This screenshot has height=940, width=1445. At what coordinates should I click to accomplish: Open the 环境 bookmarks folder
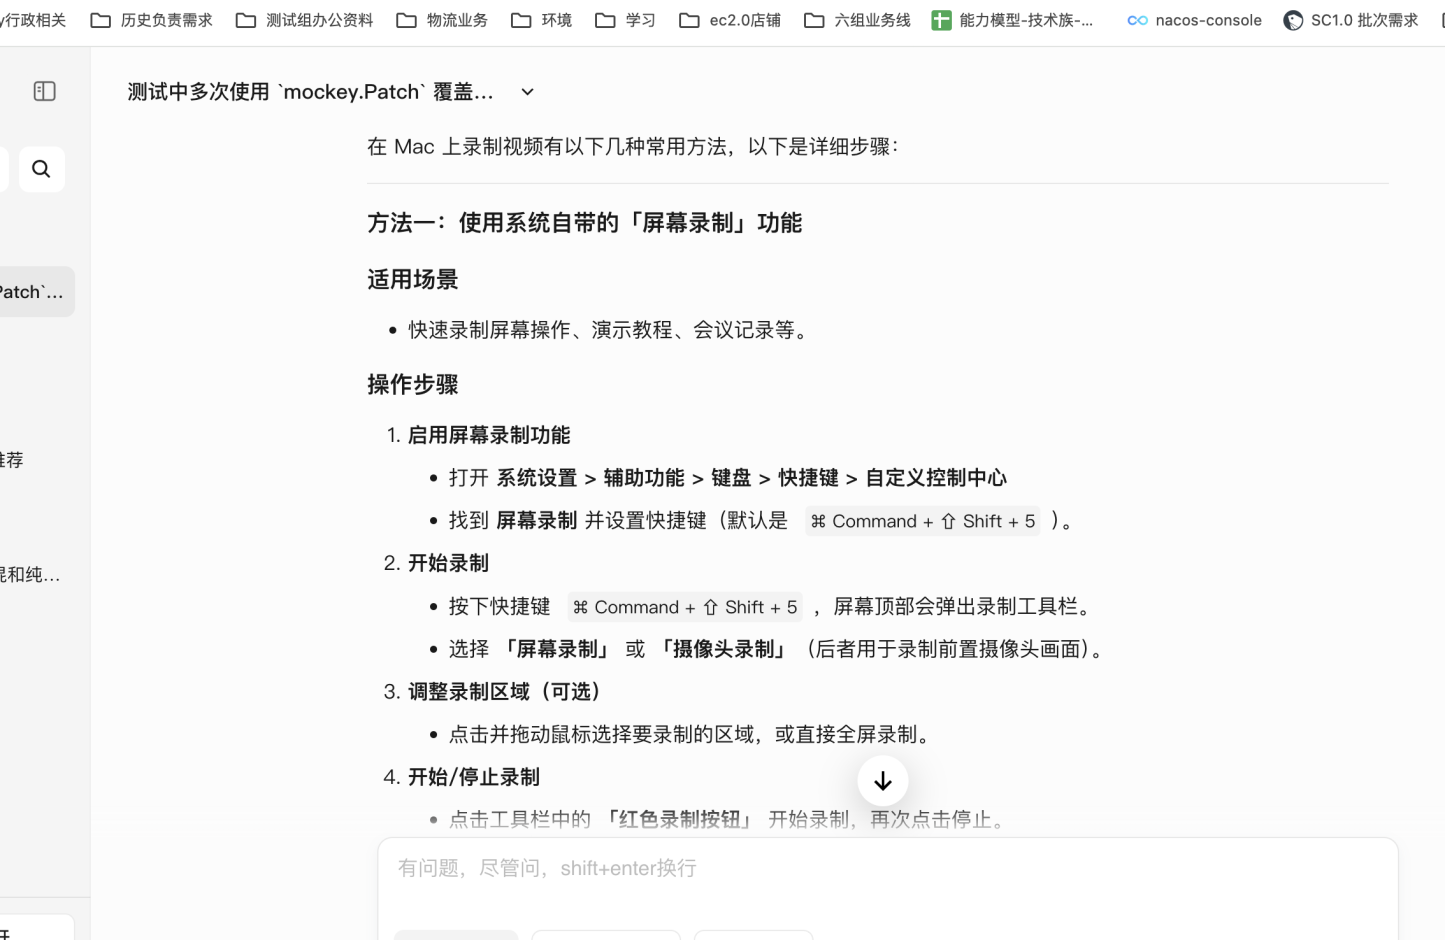click(x=542, y=19)
